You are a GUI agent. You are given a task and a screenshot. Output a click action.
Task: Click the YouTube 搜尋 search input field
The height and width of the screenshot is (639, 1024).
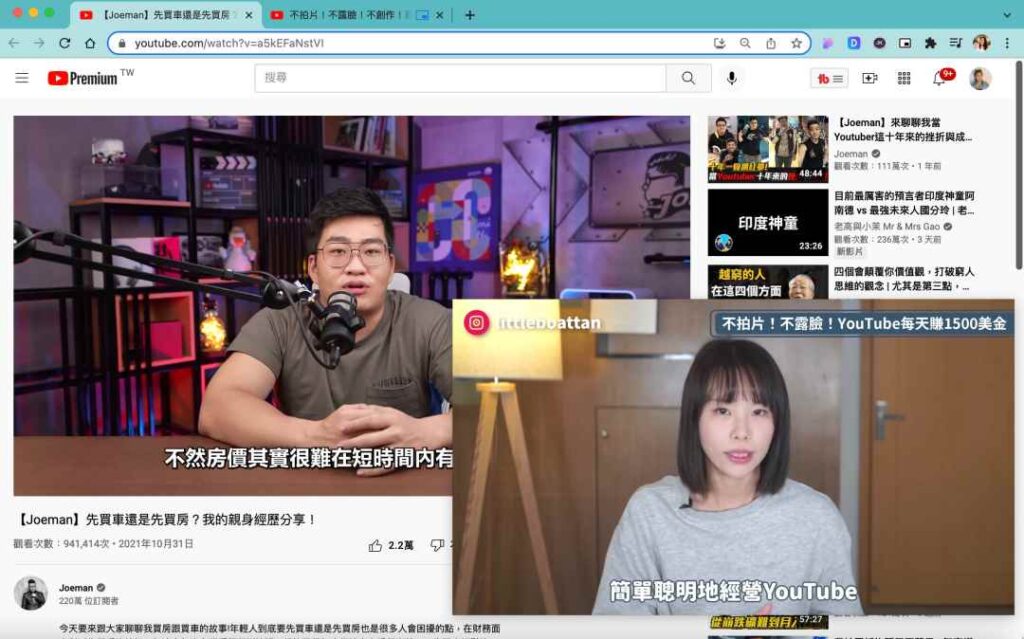pyautogui.click(x=460, y=78)
